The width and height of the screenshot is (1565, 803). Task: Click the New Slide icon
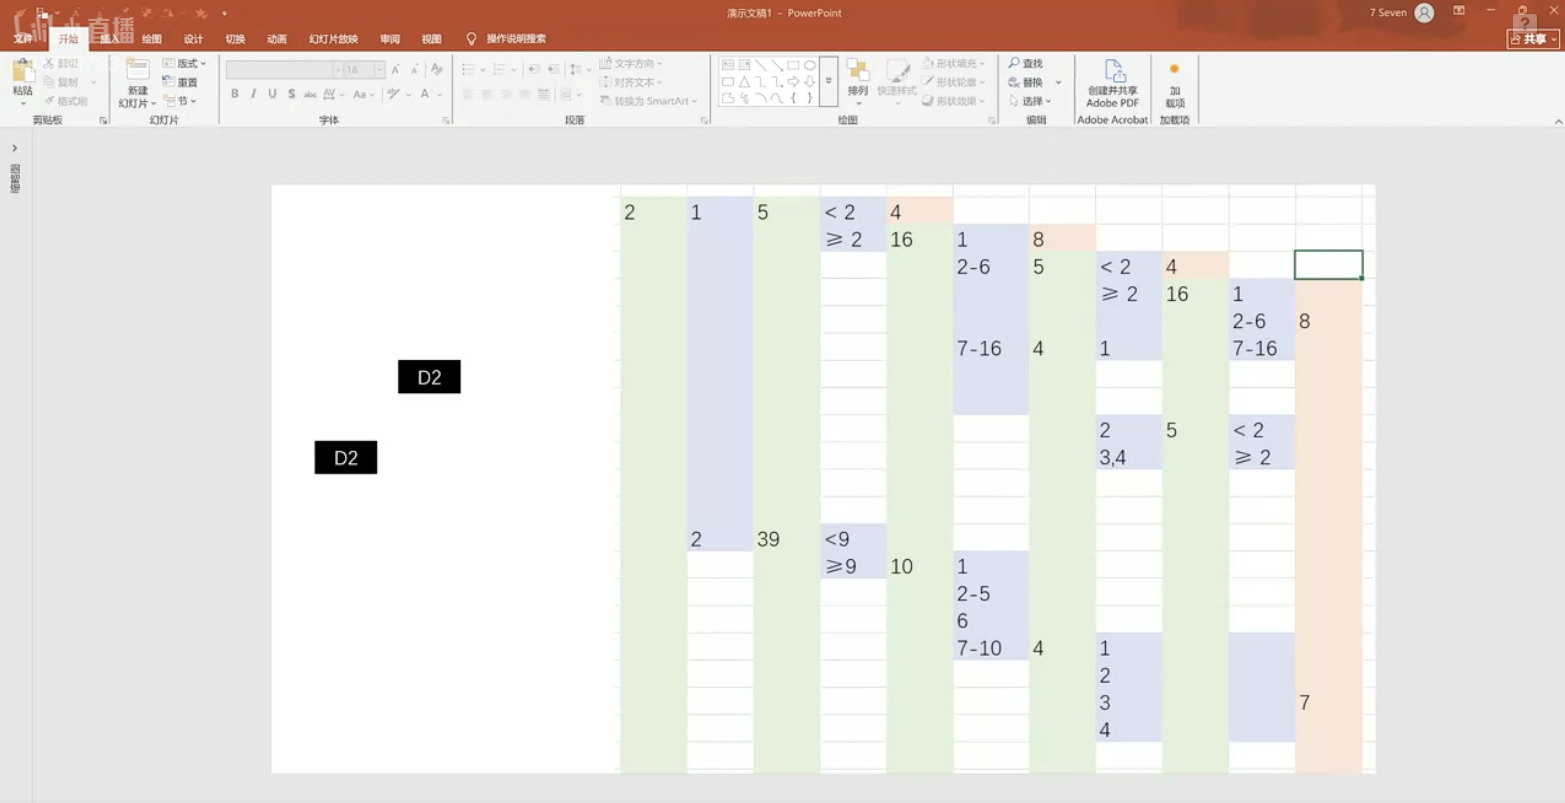[x=137, y=72]
